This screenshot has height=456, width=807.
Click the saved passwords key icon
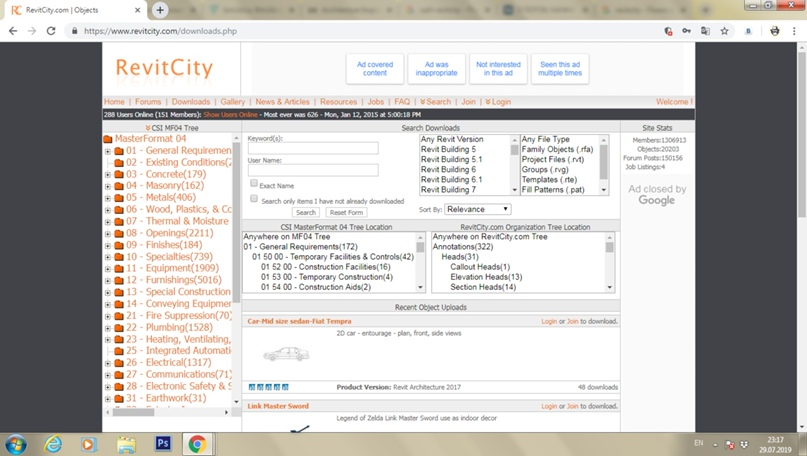coord(687,31)
